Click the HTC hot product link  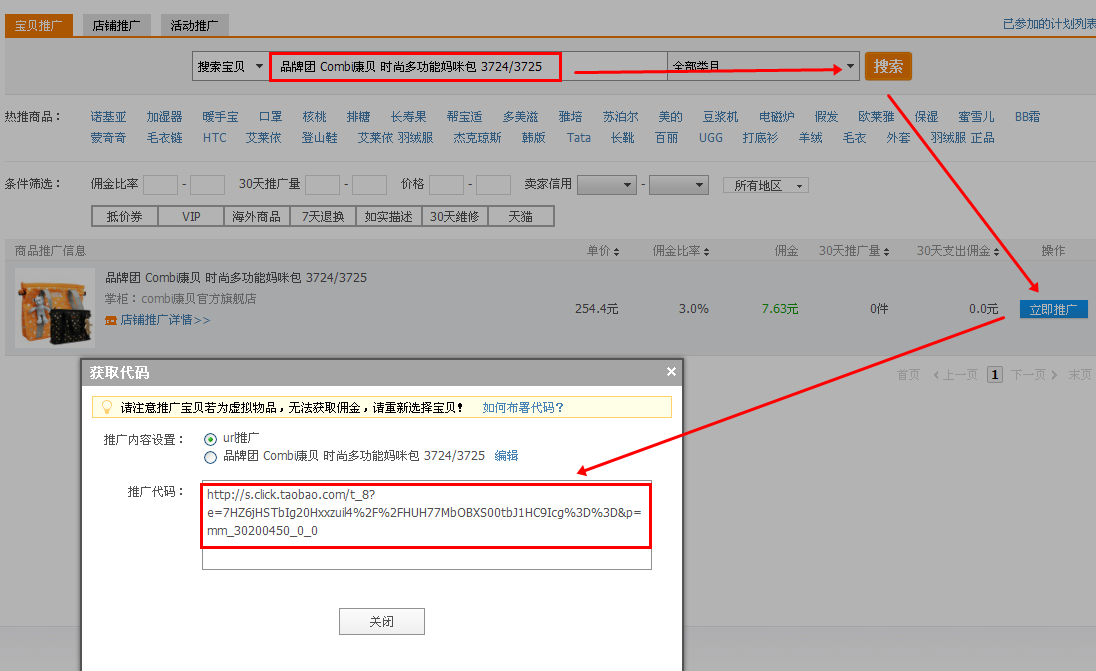215,138
